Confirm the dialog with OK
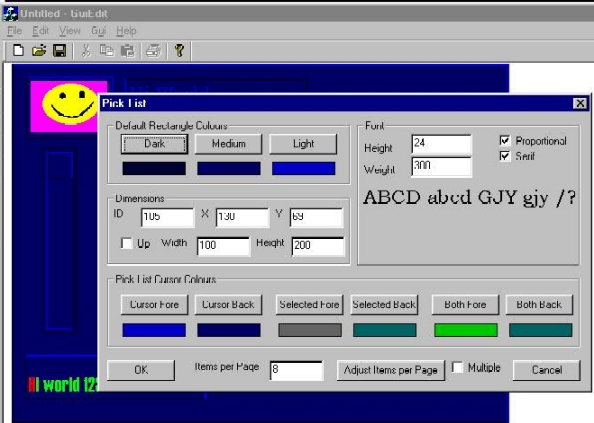Viewport: 594px width, 423px height. [141, 370]
